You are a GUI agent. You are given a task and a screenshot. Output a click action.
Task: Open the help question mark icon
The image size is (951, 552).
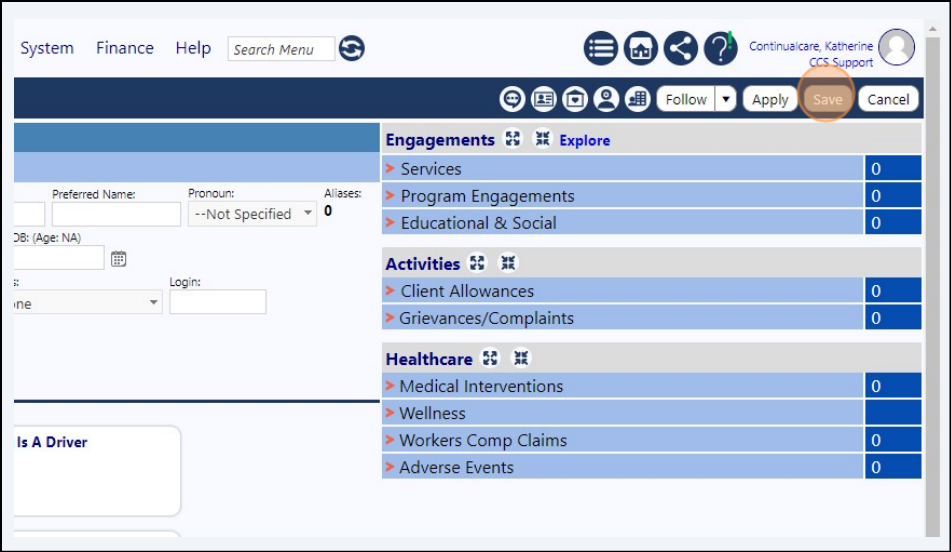(721, 49)
